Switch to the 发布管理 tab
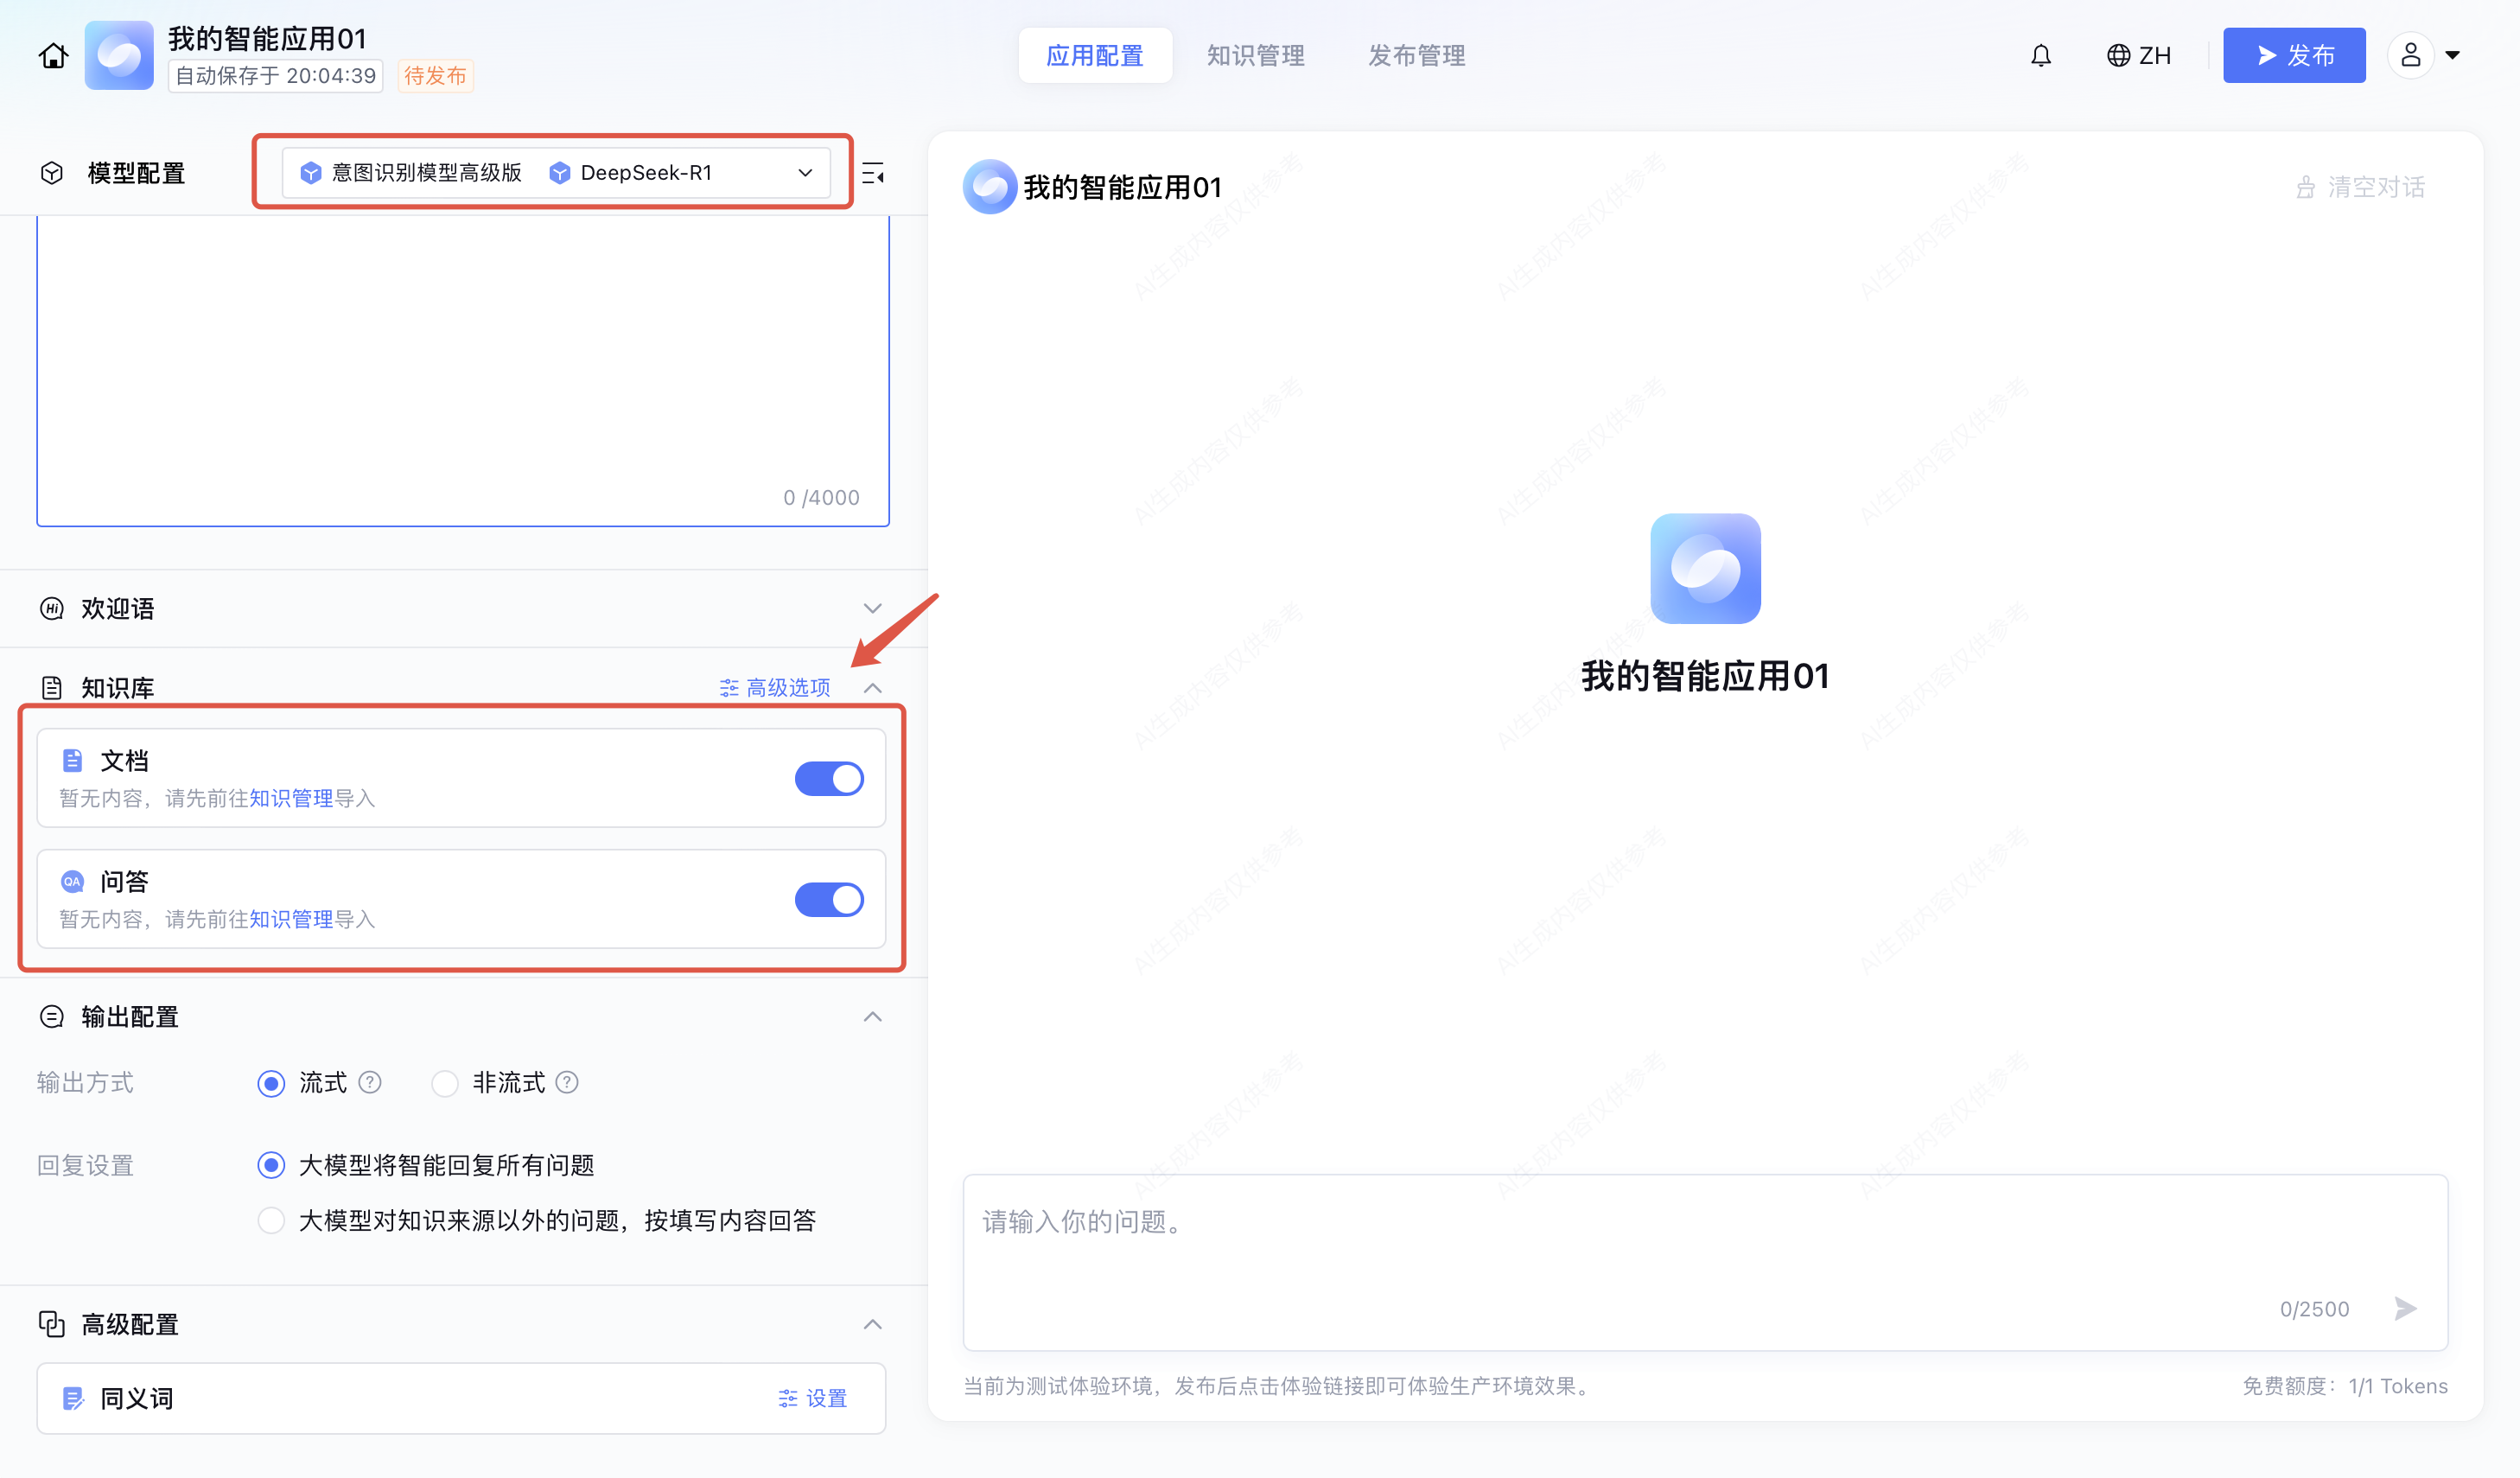The width and height of the screenshot is (2520, 1478). [x=1416, y=56]
